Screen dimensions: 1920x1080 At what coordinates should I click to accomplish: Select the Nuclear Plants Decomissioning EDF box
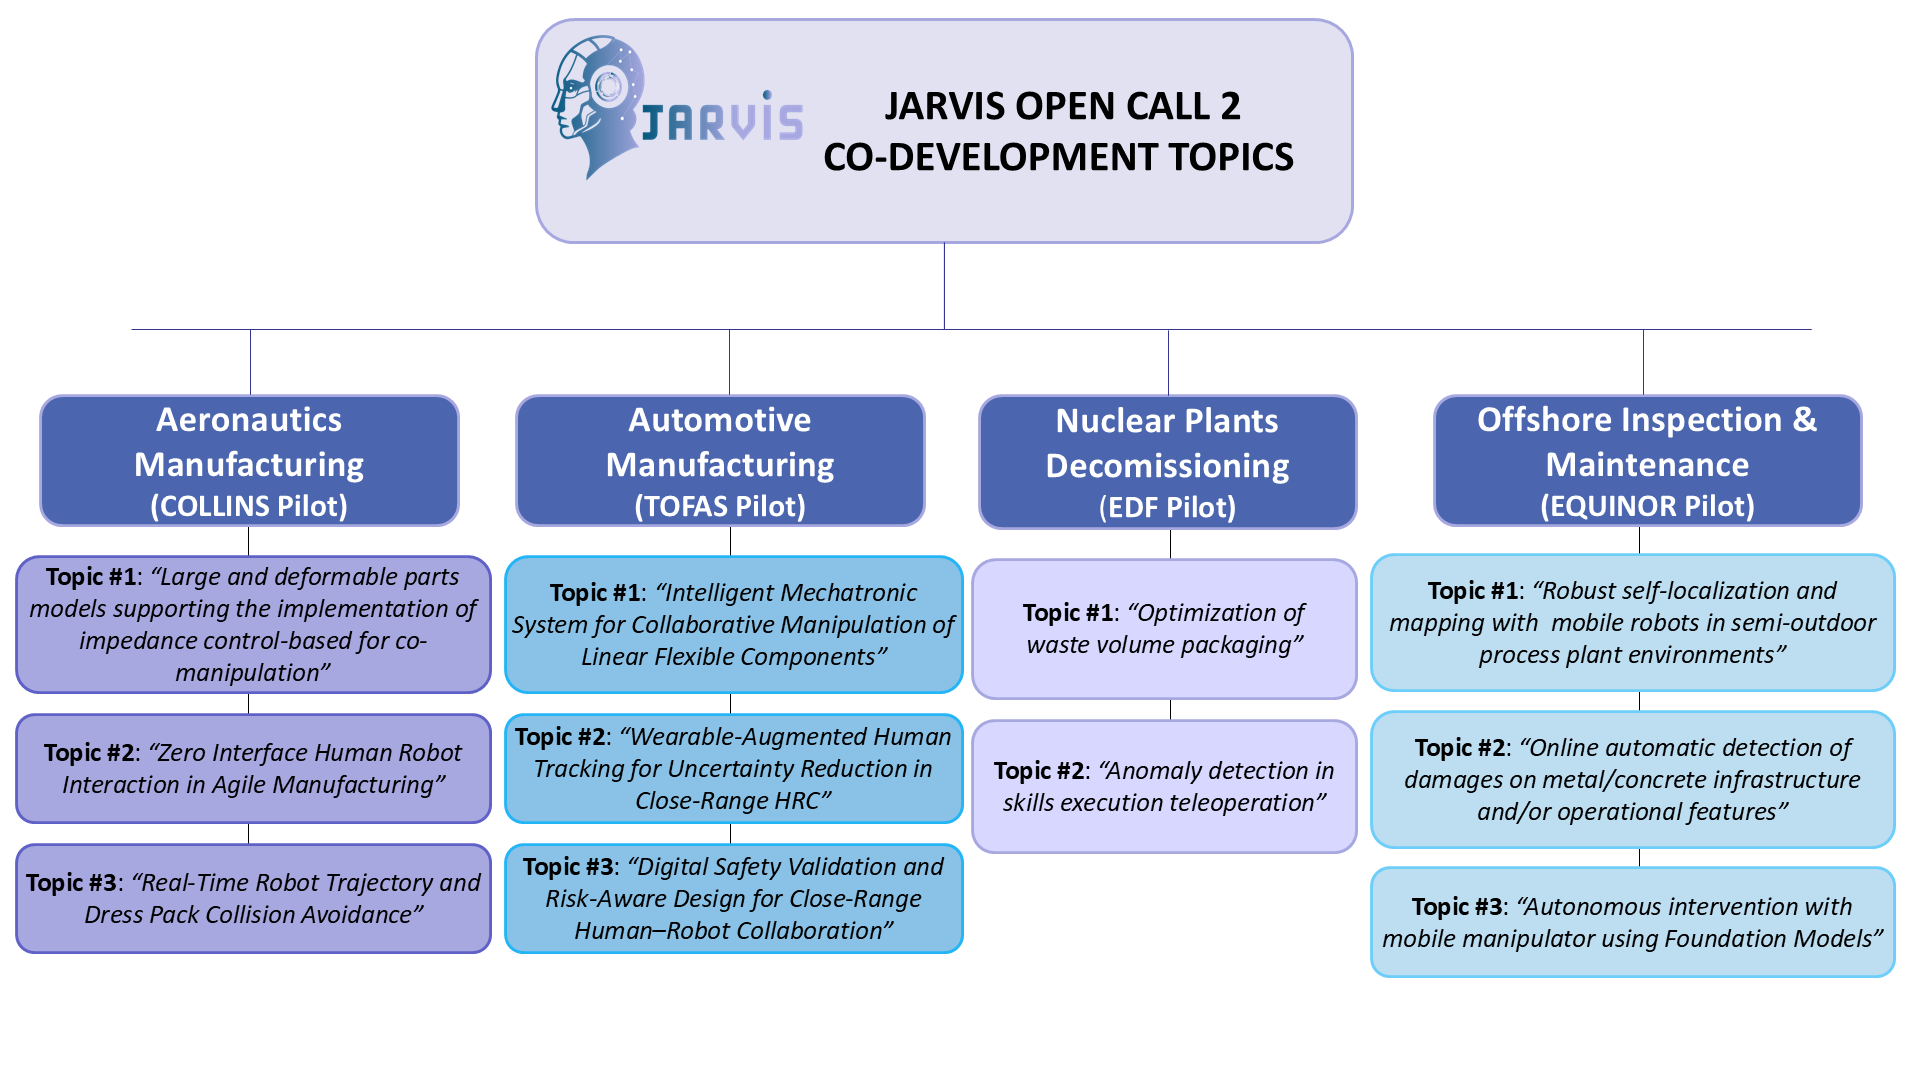coord(1167,462)
